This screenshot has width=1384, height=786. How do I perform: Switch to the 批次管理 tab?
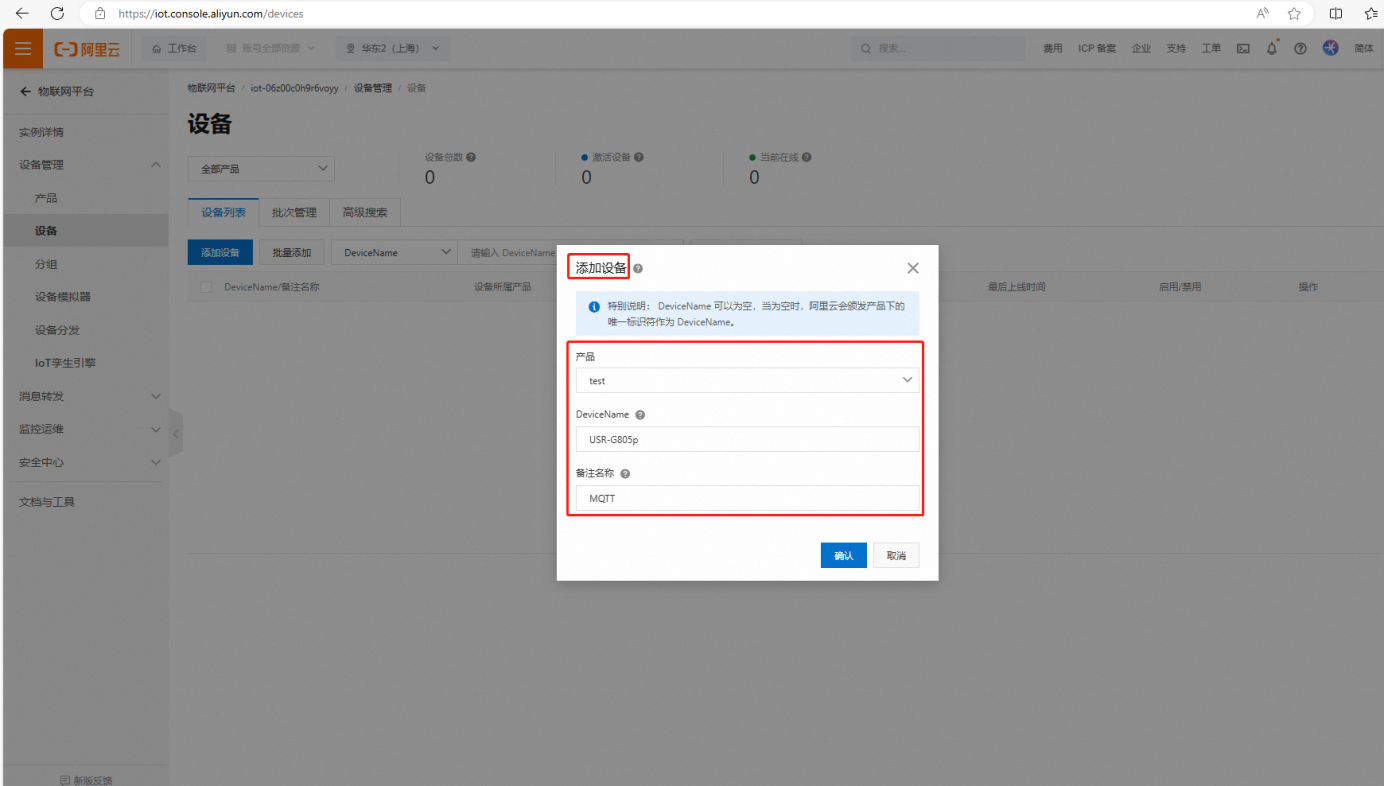pyautogui.click(x=294, y=212)
